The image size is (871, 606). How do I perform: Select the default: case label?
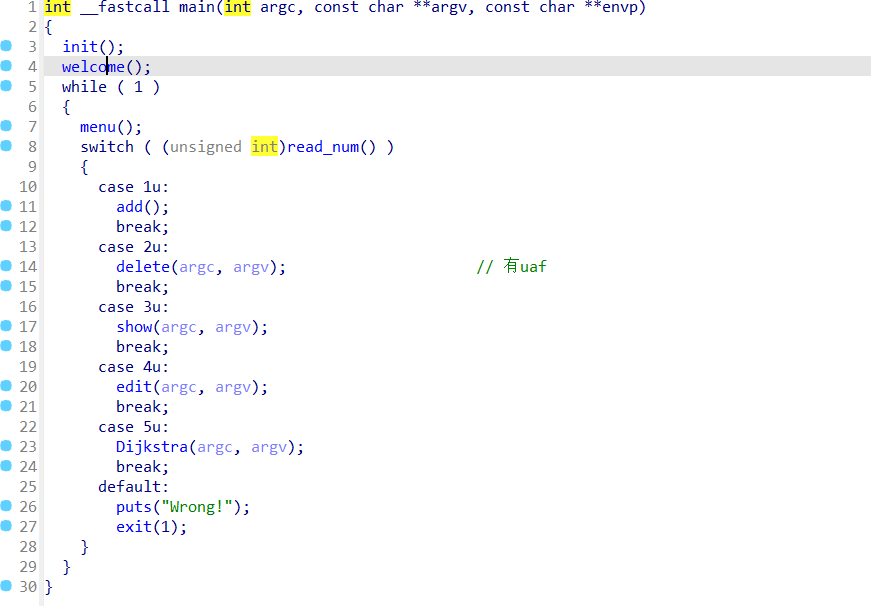[x=133, y=487]
